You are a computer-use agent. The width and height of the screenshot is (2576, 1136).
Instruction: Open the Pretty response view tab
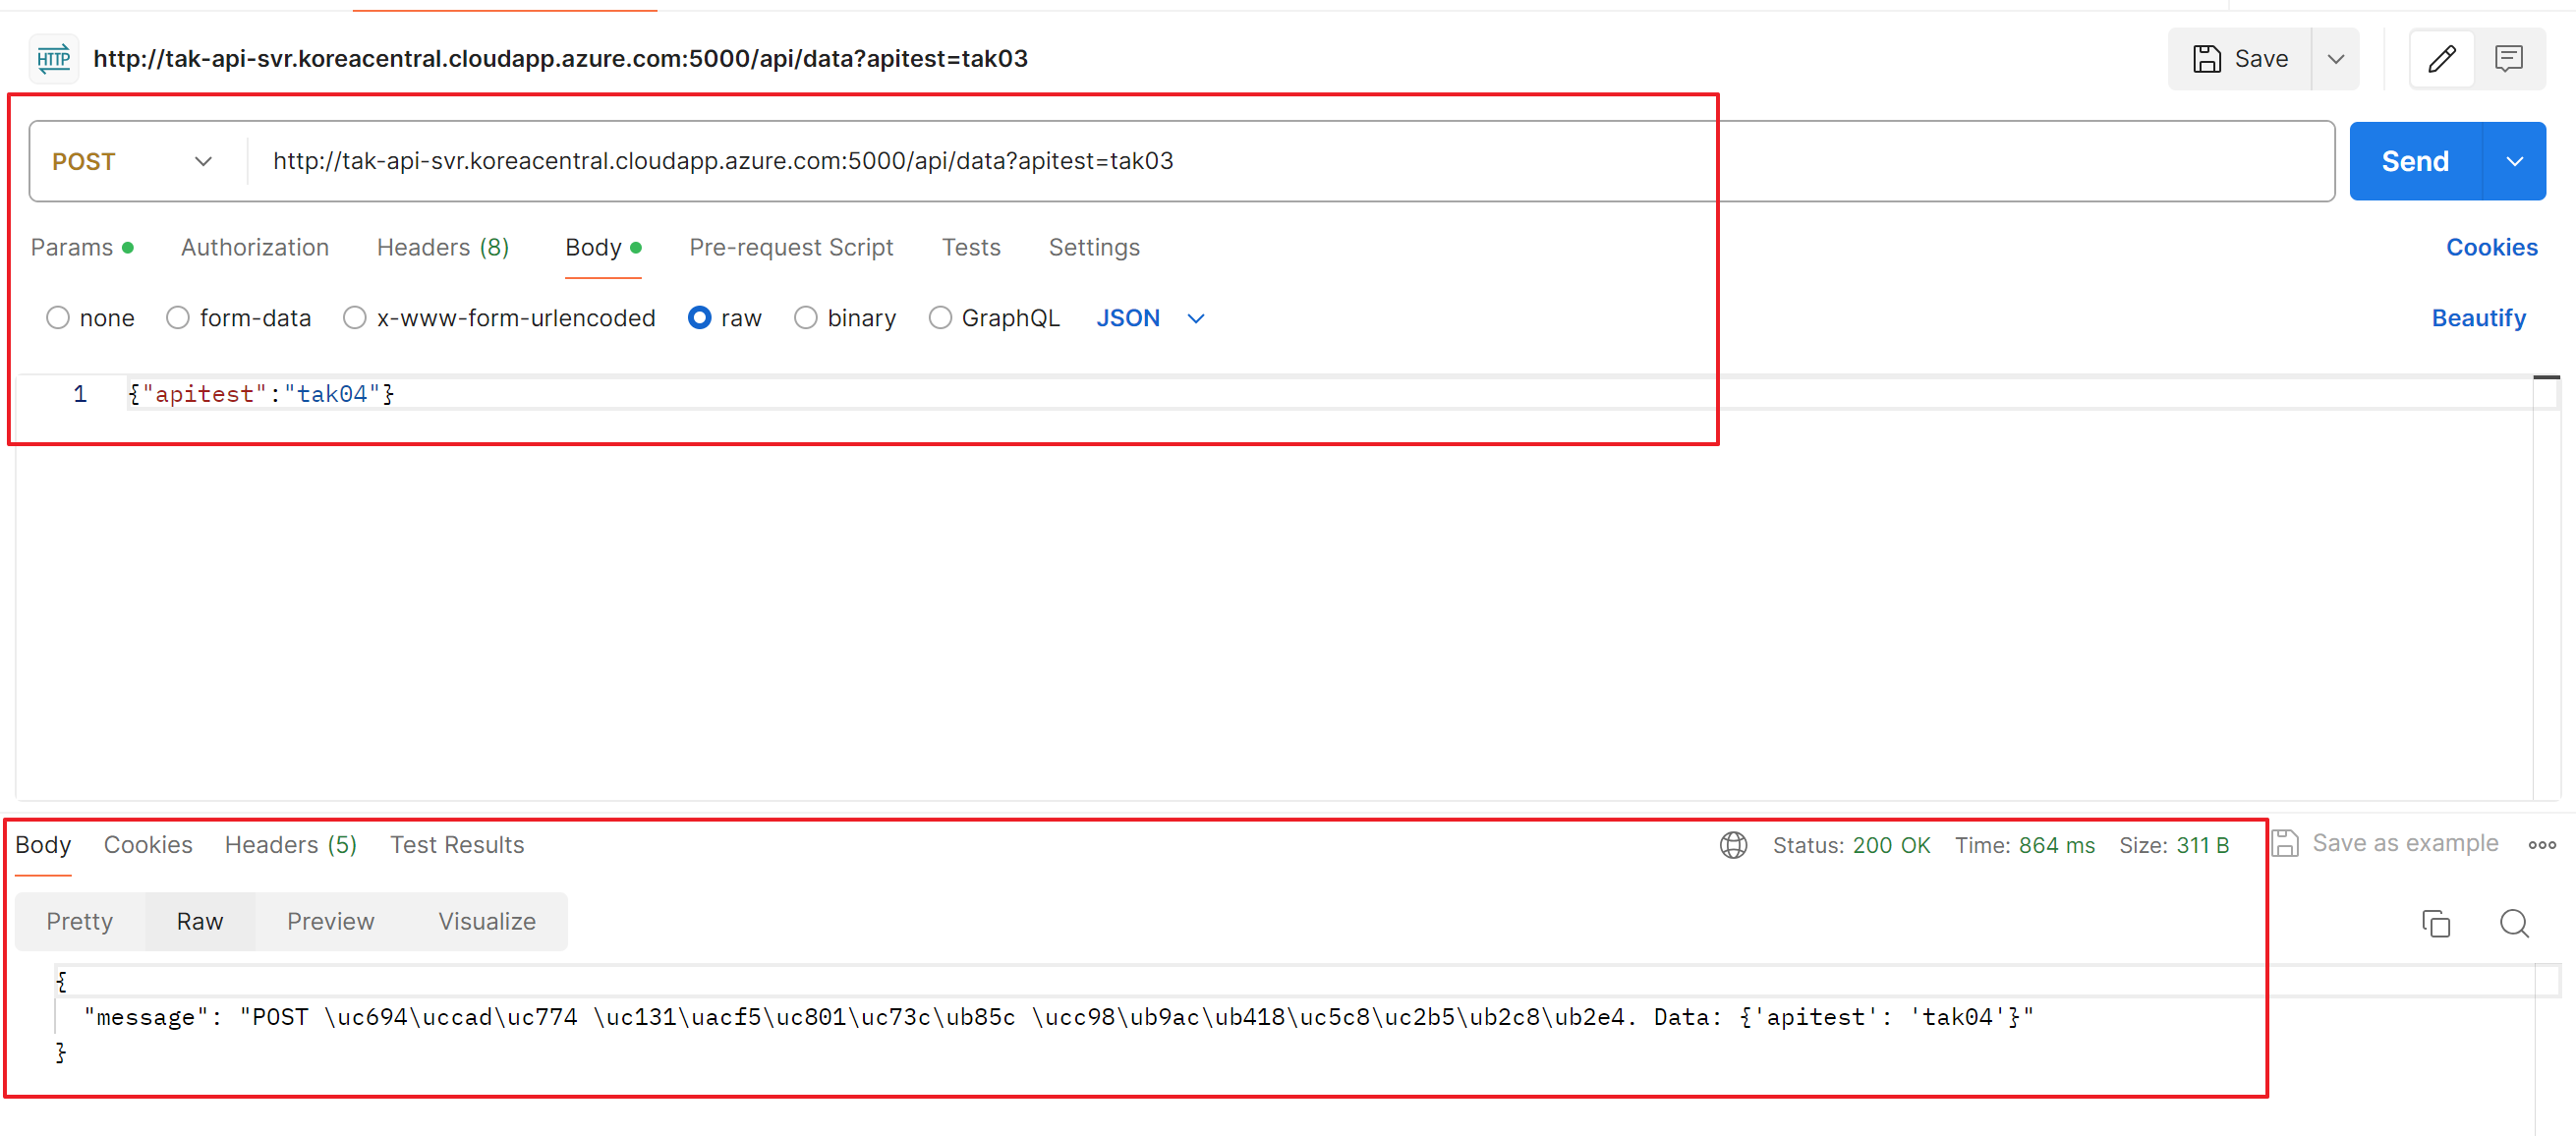79,921
